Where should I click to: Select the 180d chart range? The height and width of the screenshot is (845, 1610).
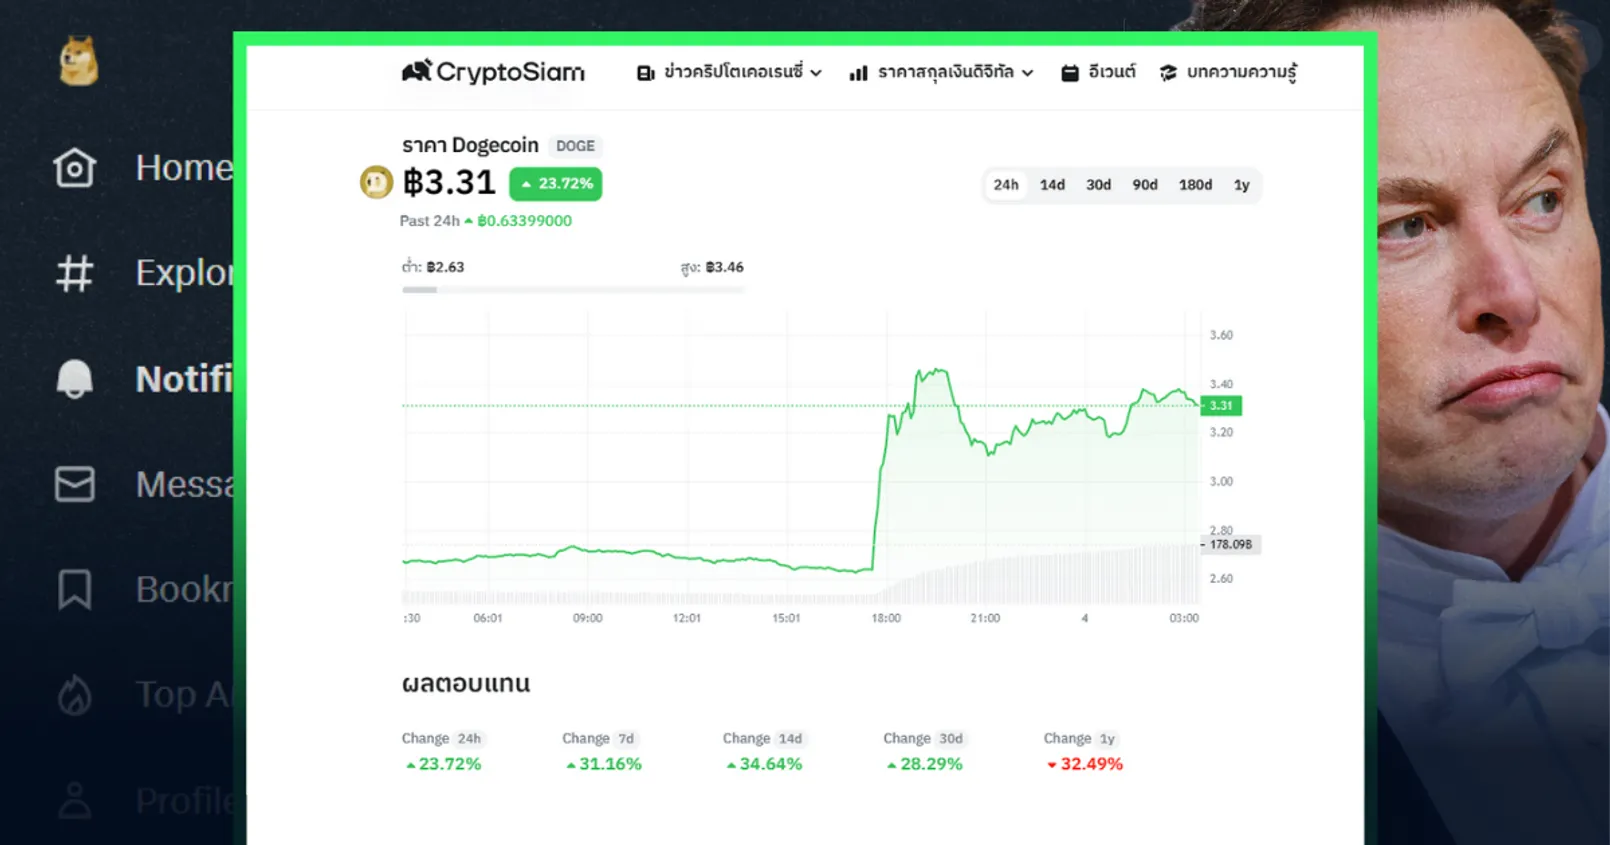pyautogui.click(x=1195, y=185)
